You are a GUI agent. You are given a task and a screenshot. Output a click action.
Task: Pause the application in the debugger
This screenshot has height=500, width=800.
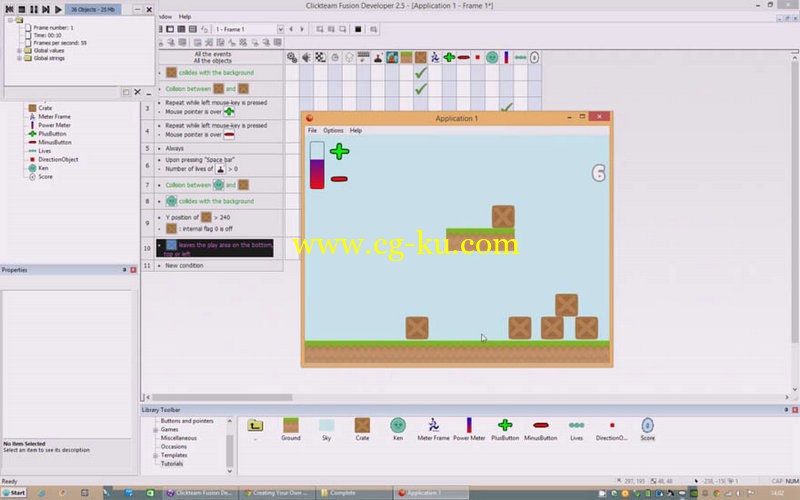tap(34, 9)
